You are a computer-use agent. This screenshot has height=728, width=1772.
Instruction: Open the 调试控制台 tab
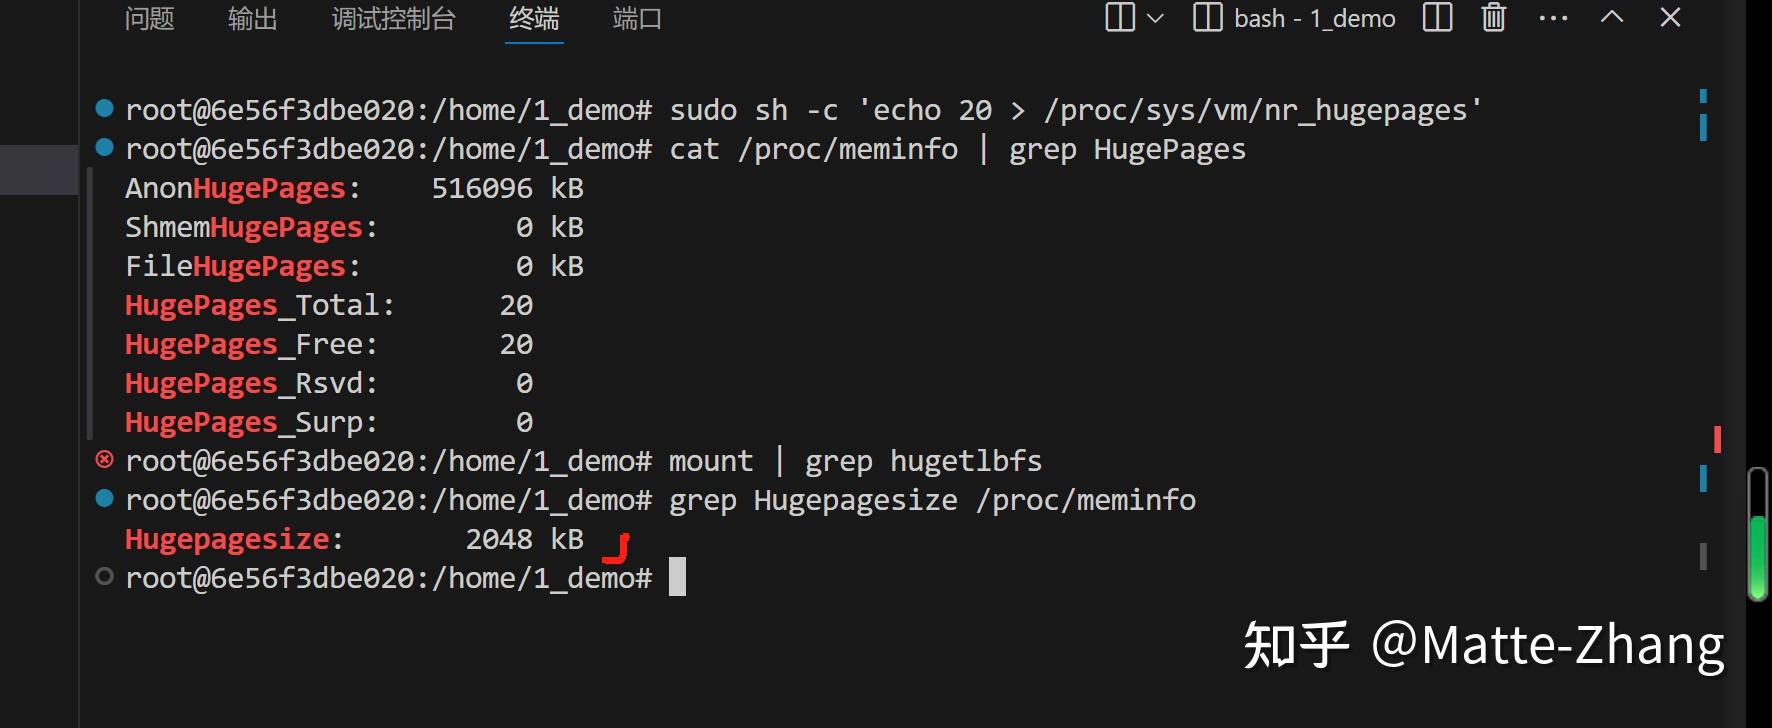tap(394, 18)
